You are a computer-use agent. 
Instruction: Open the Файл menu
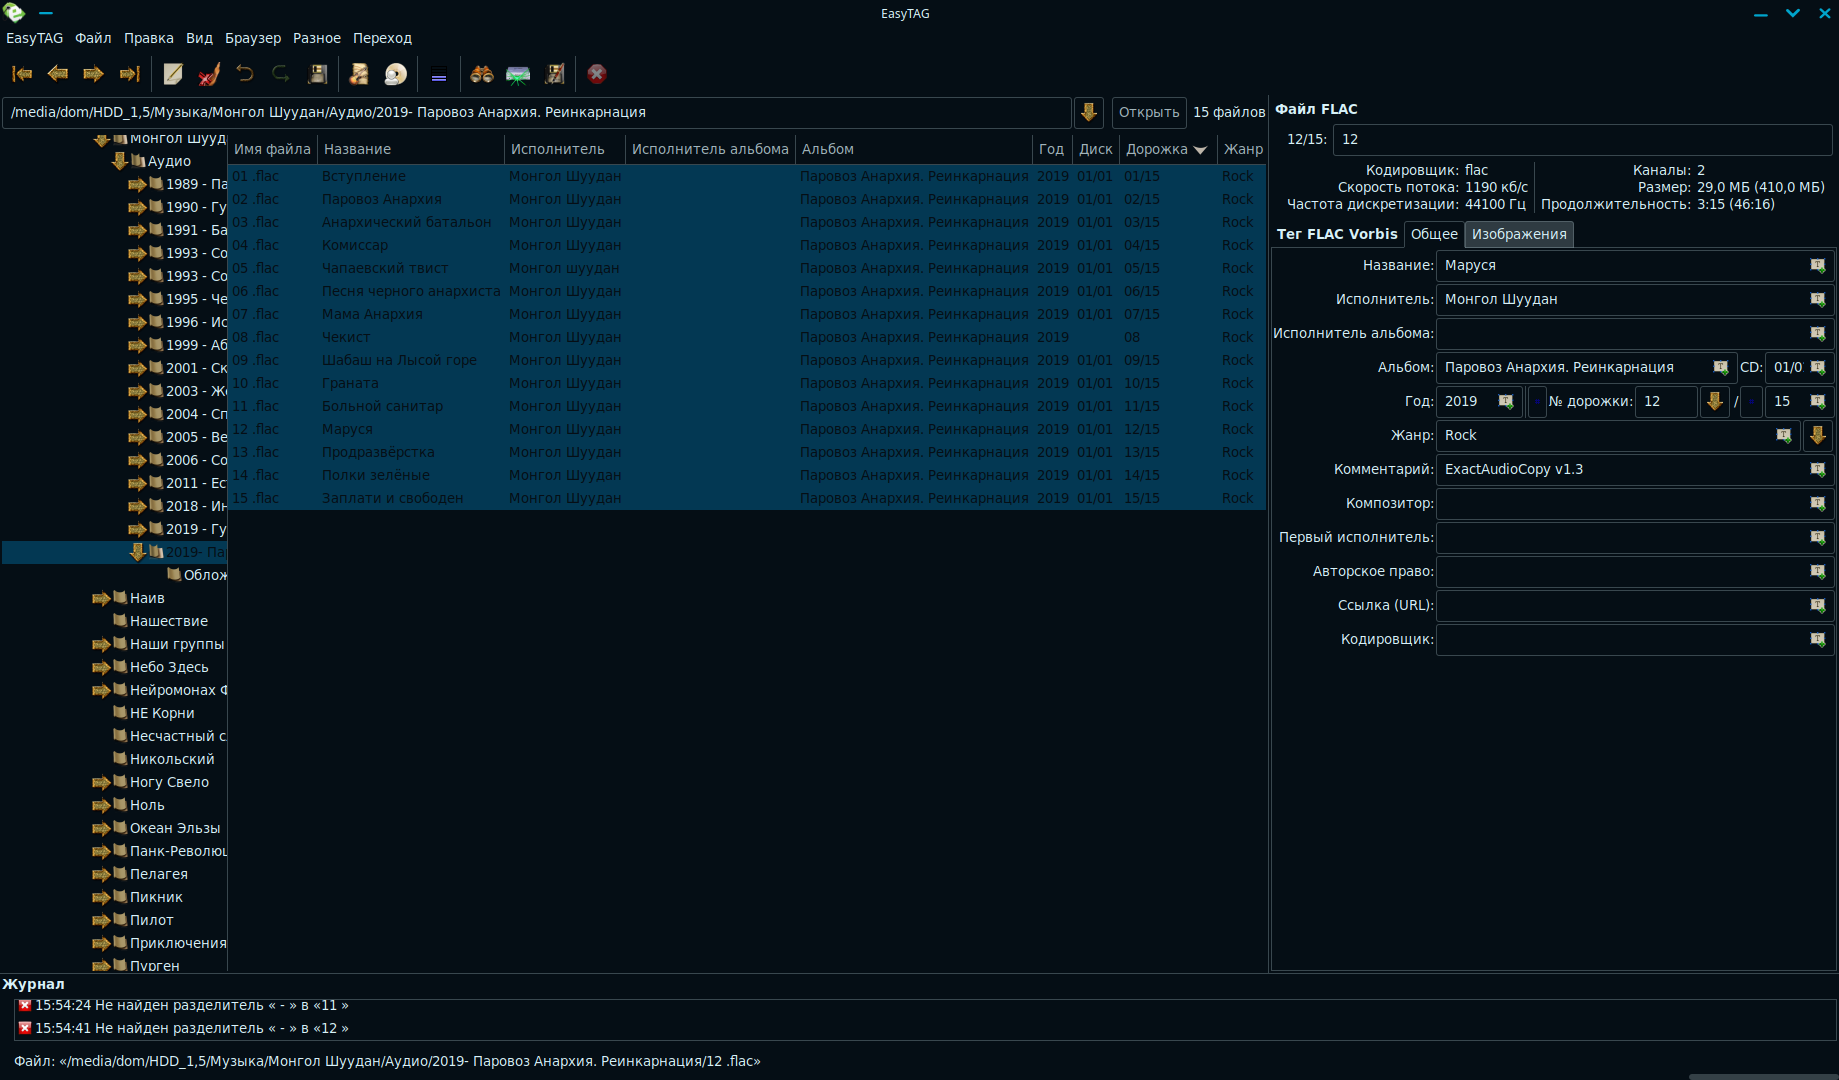(x=93, y=38)
